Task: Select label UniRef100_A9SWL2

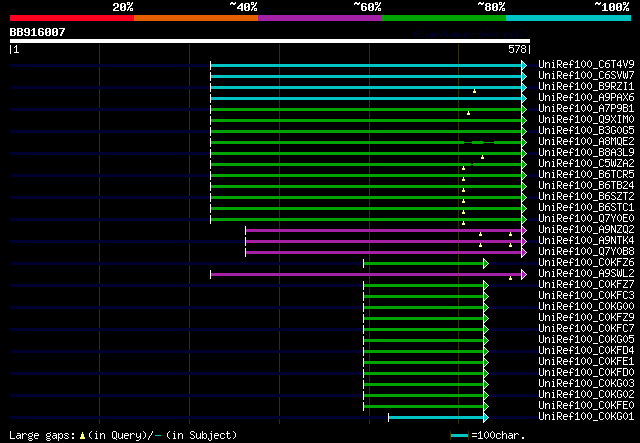Action: pyautogui.click(x=586, y=274)
